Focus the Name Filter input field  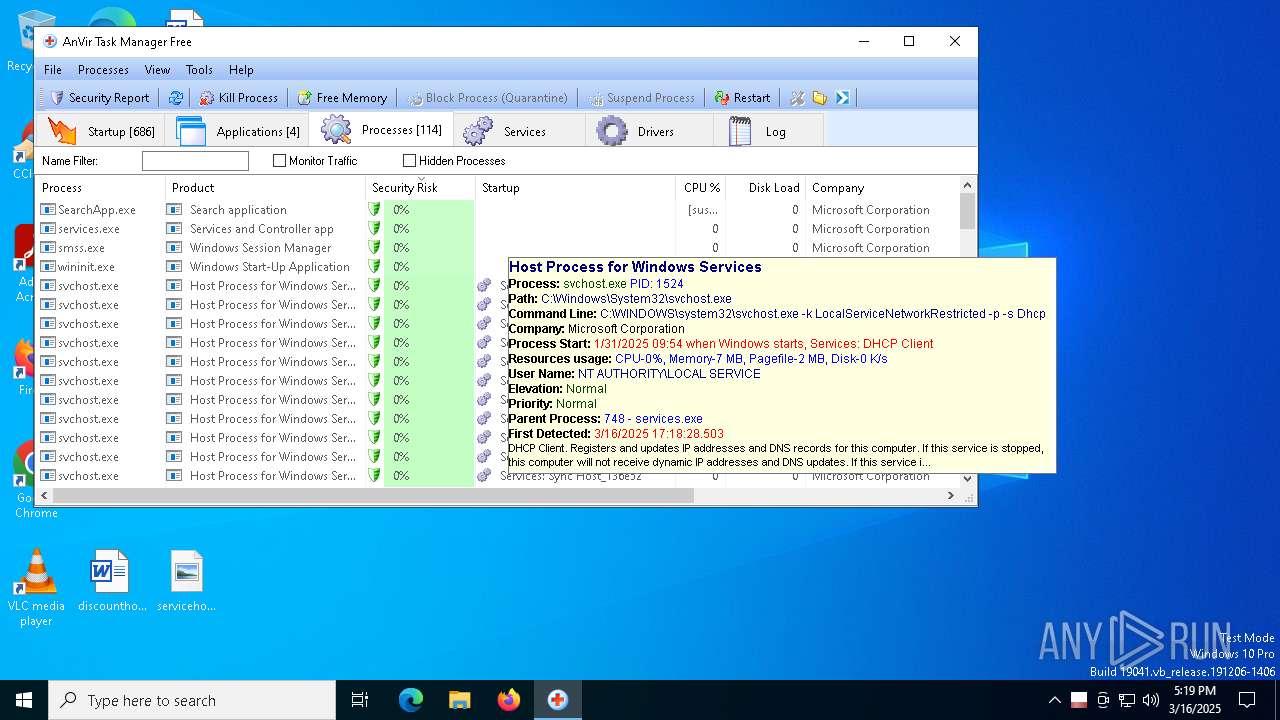pyautogui.click(x=195, y=161)
